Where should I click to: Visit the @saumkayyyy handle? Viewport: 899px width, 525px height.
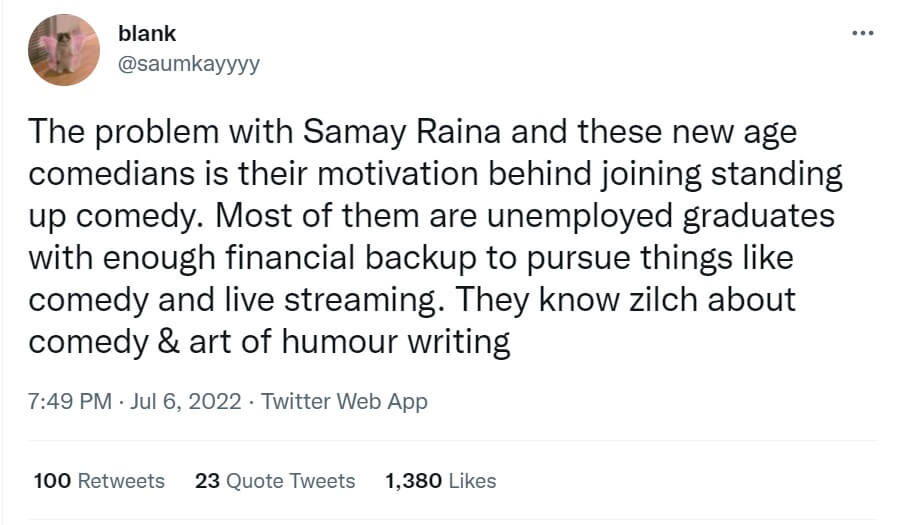click(x=189, y=63)
